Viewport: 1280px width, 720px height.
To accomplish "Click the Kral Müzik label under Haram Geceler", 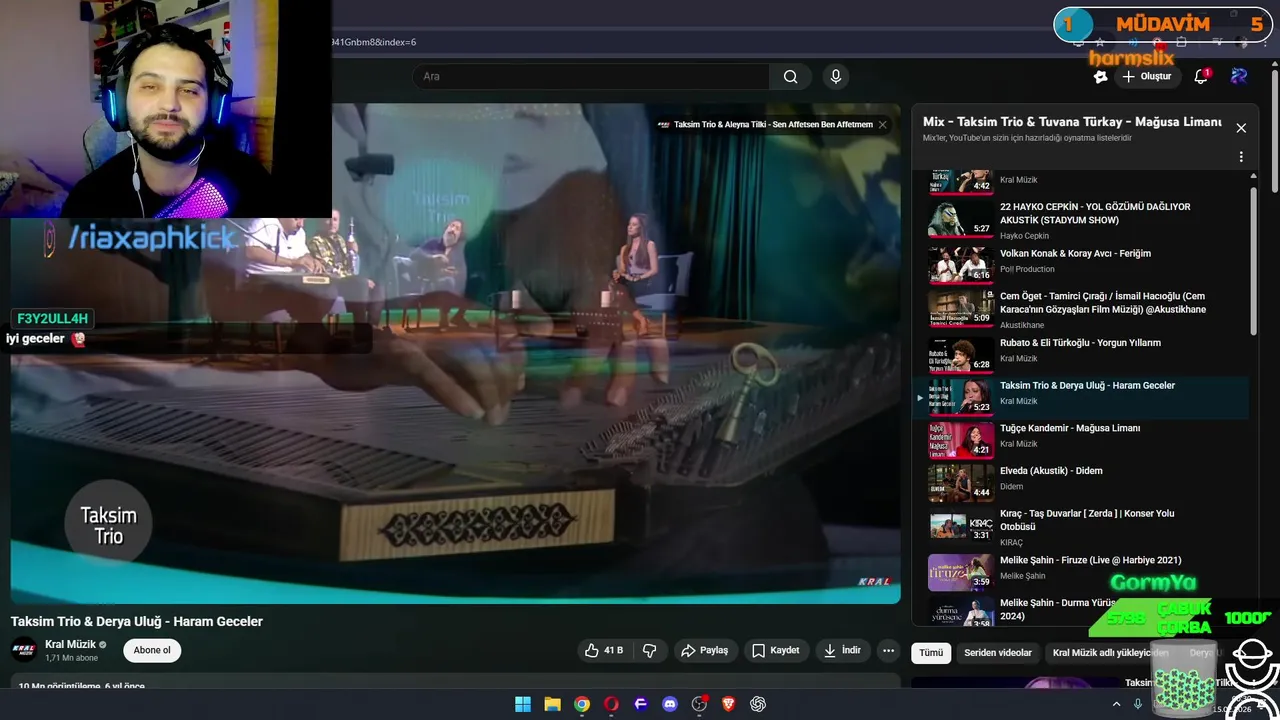I will [x=1019, y=401].
